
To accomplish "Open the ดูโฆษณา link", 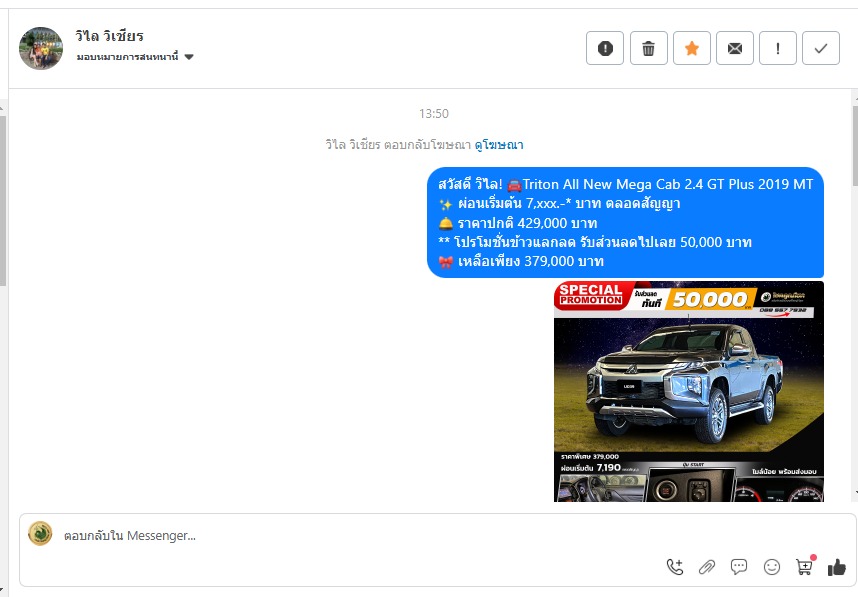I will [x=498, y=145].
